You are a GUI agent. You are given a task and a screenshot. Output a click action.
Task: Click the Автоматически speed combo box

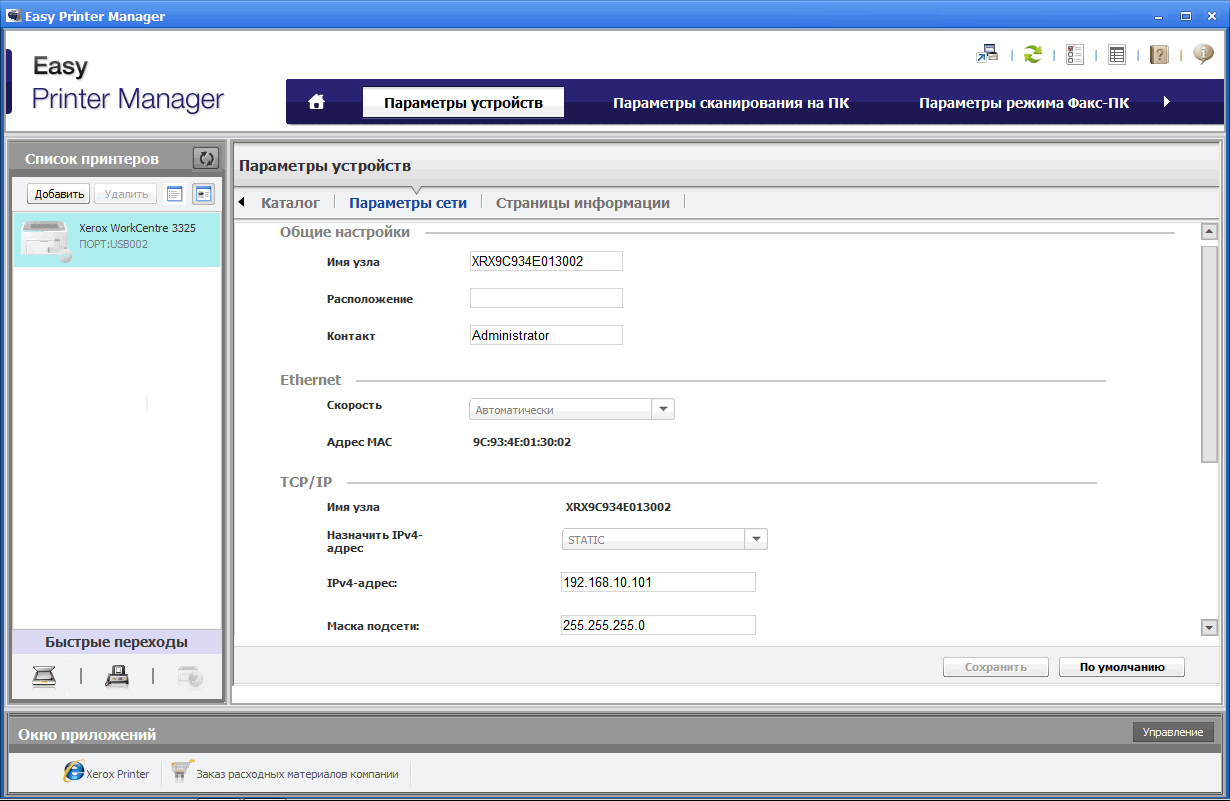point(572,409)
